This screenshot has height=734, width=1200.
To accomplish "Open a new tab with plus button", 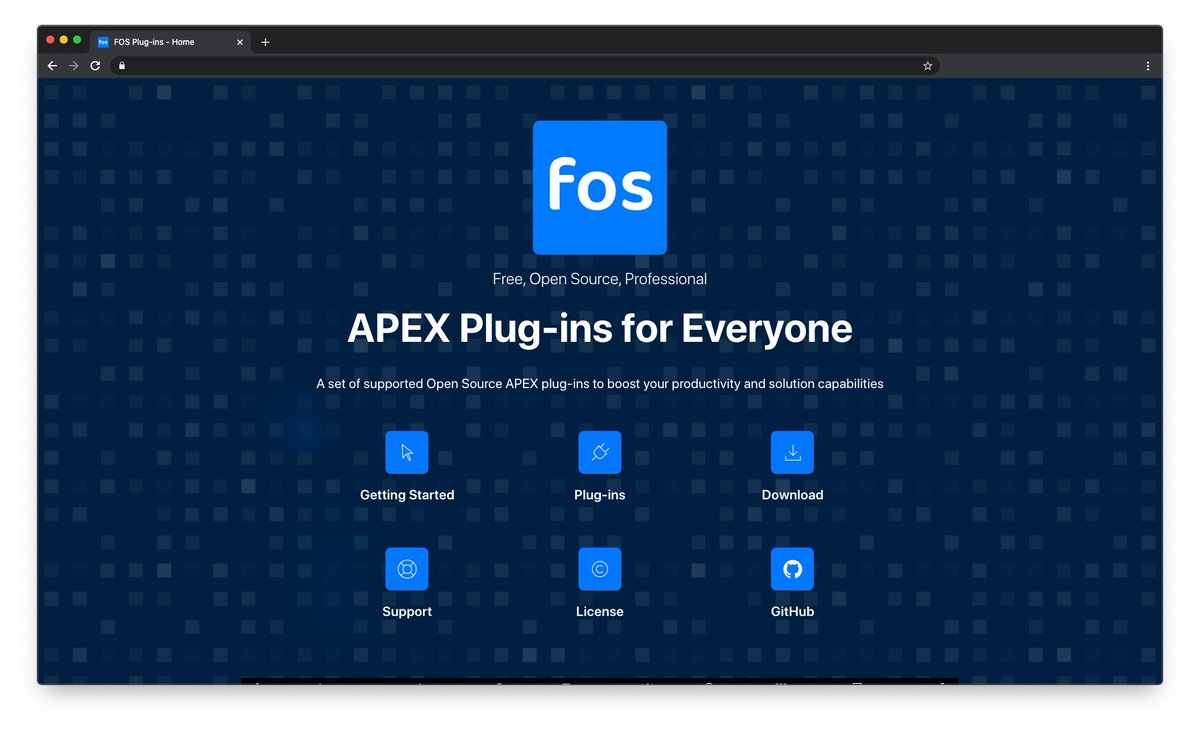I will [x=265, y=42].
